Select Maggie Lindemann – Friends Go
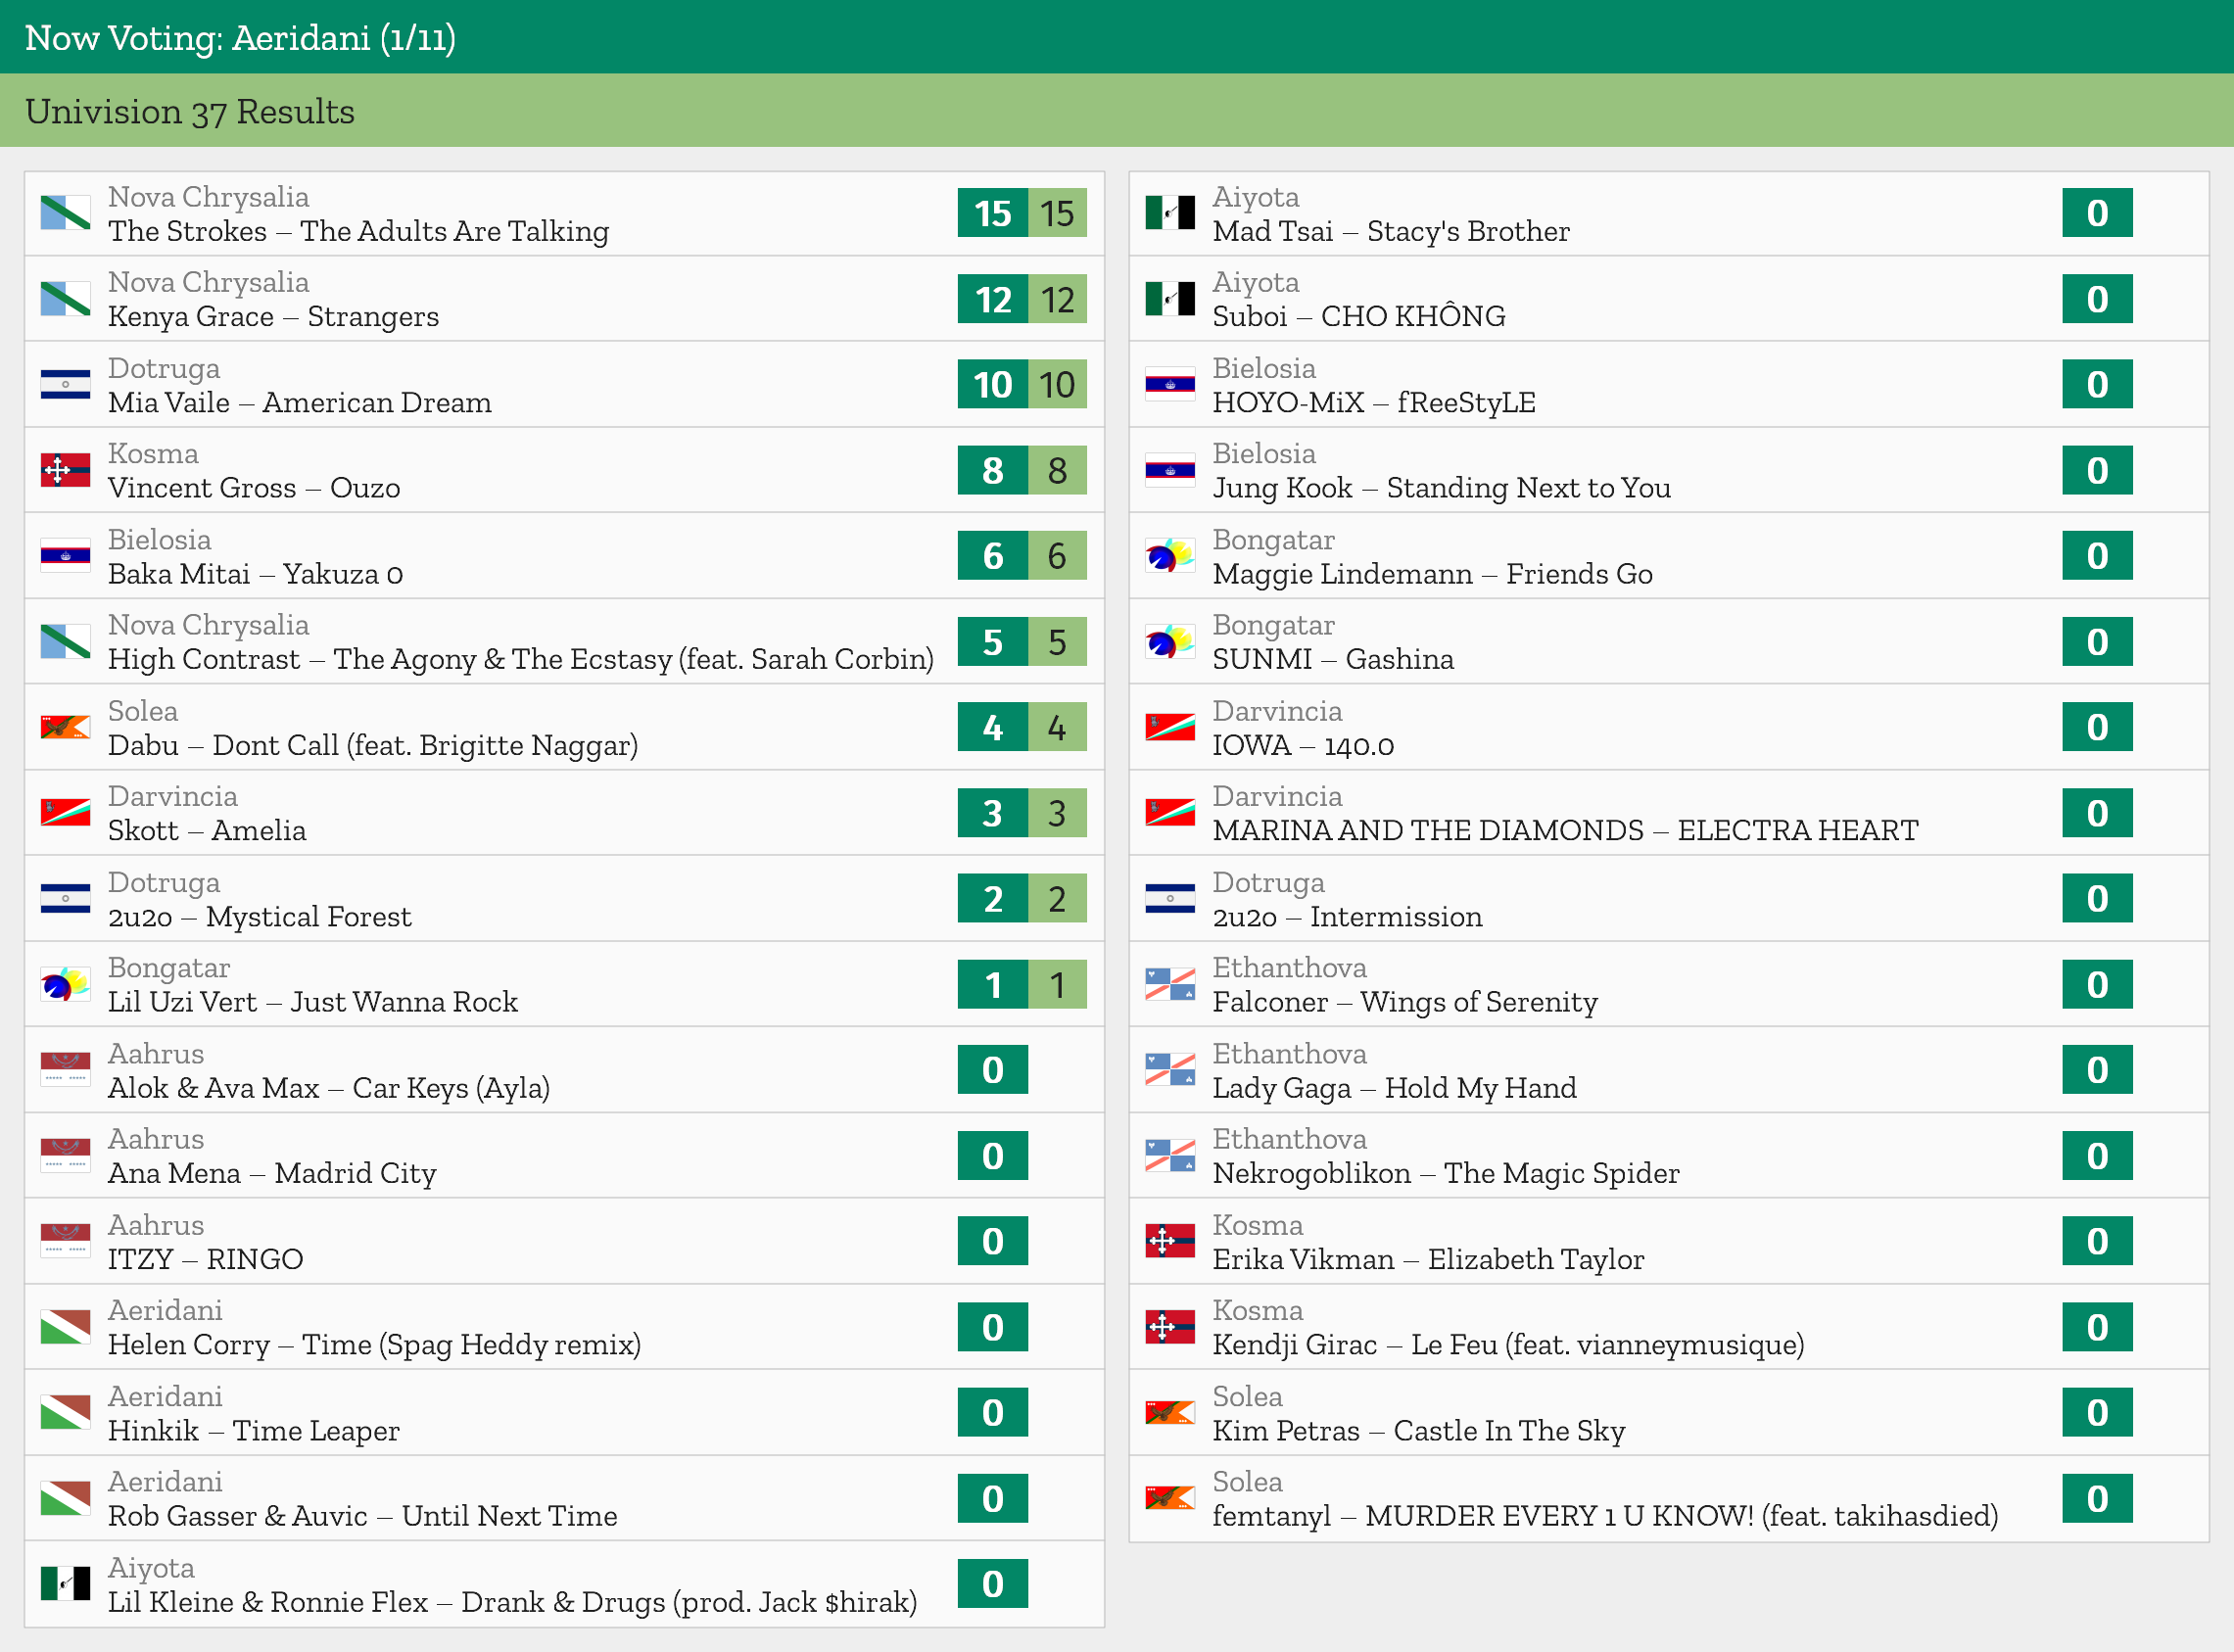This screenshot has width=2234, height=1652. click(1433, 574)
